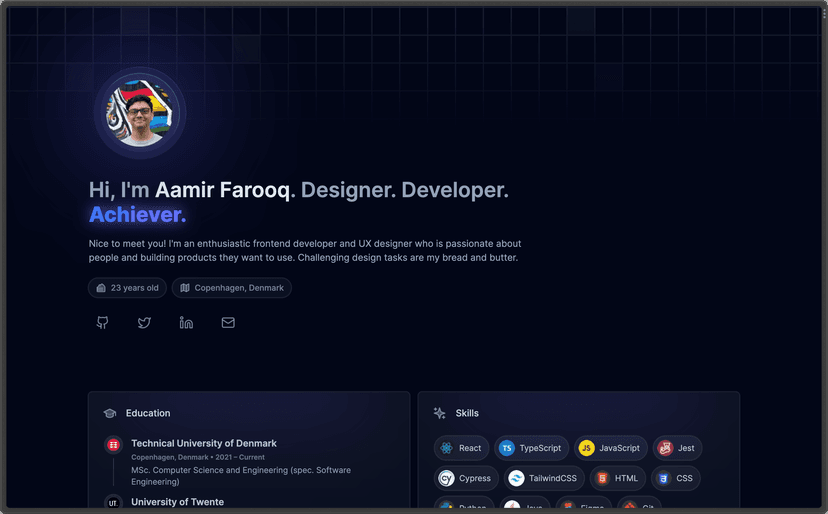Select the TailwindCSS skill chip
828x514 pixels.
click(x=544, y=478)
